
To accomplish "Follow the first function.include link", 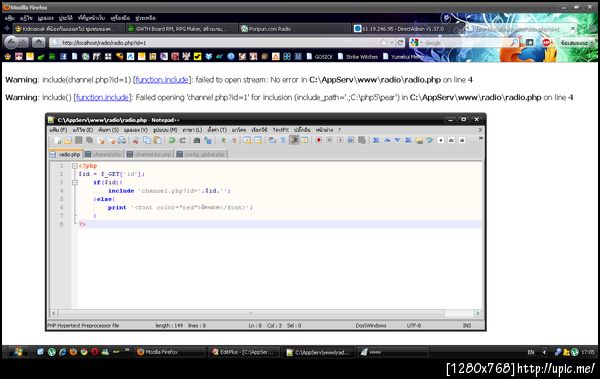I will 162,80.
